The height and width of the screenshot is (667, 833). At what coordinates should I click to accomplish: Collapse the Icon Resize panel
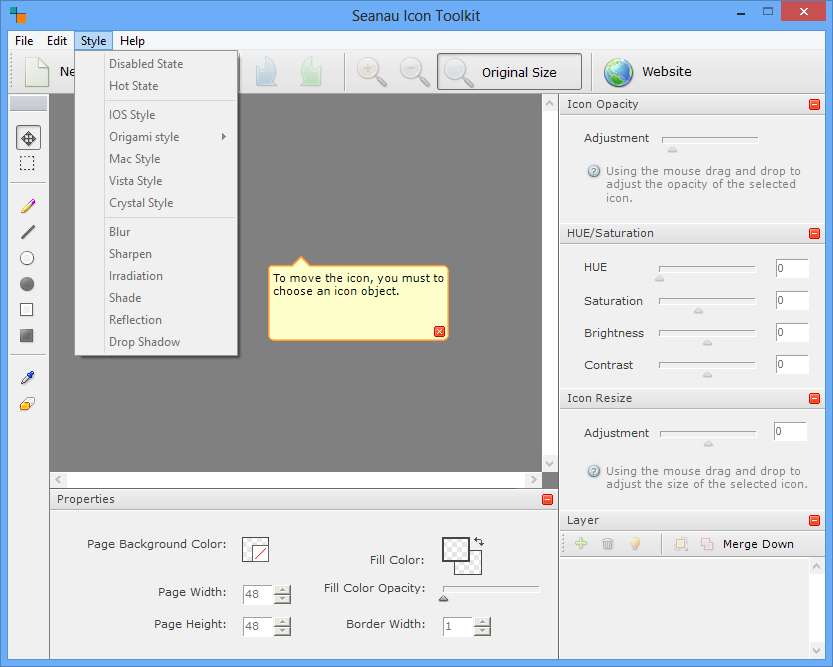click(814, 398)
